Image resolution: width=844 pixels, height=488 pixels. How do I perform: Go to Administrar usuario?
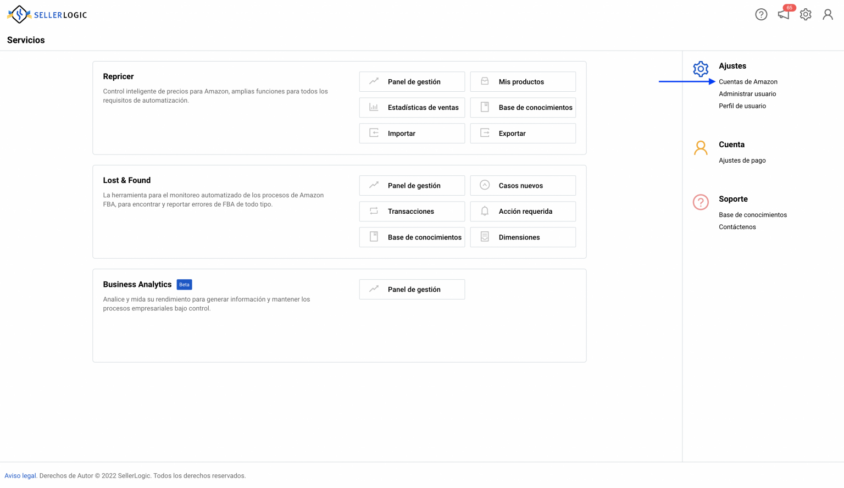coord(747,94)
